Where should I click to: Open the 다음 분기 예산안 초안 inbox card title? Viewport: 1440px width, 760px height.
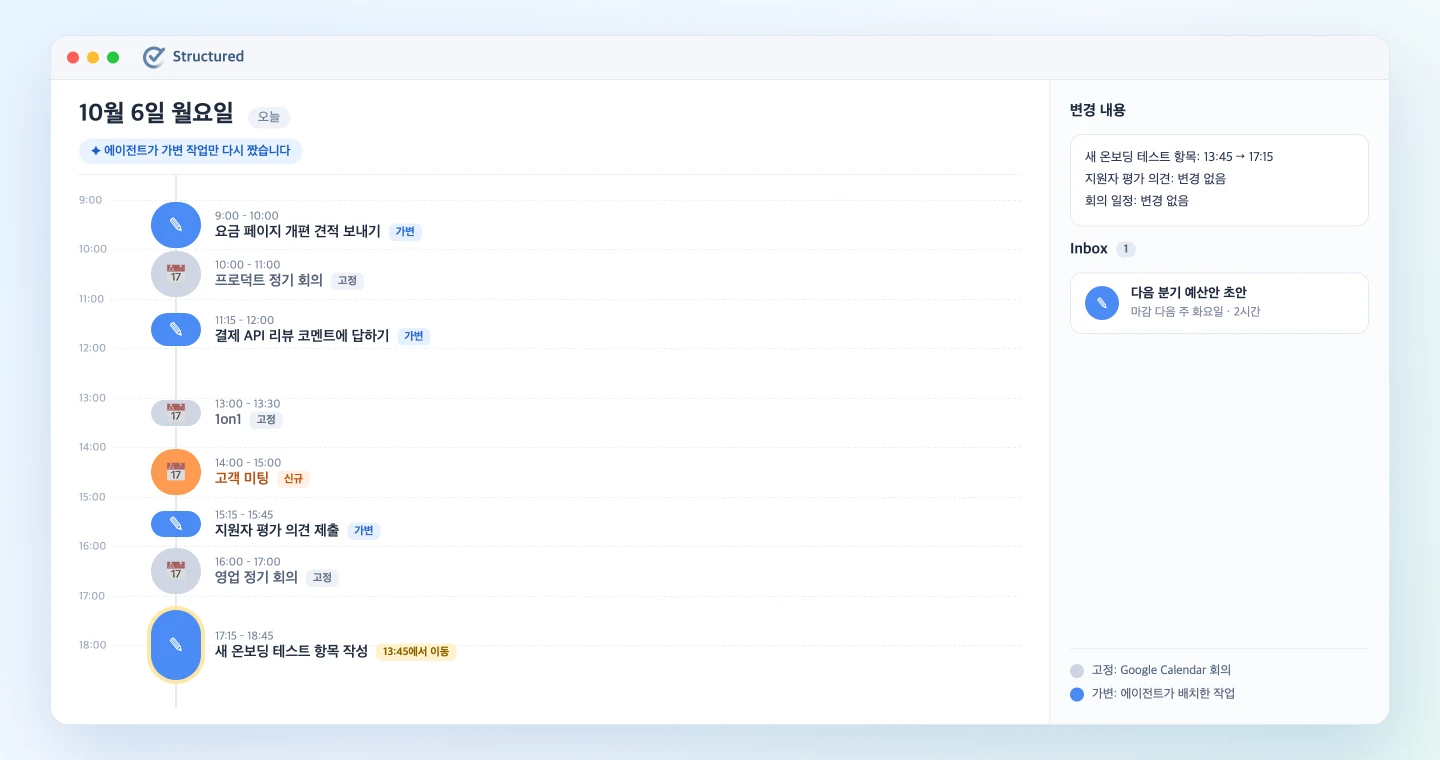(x=1189, y=293)
